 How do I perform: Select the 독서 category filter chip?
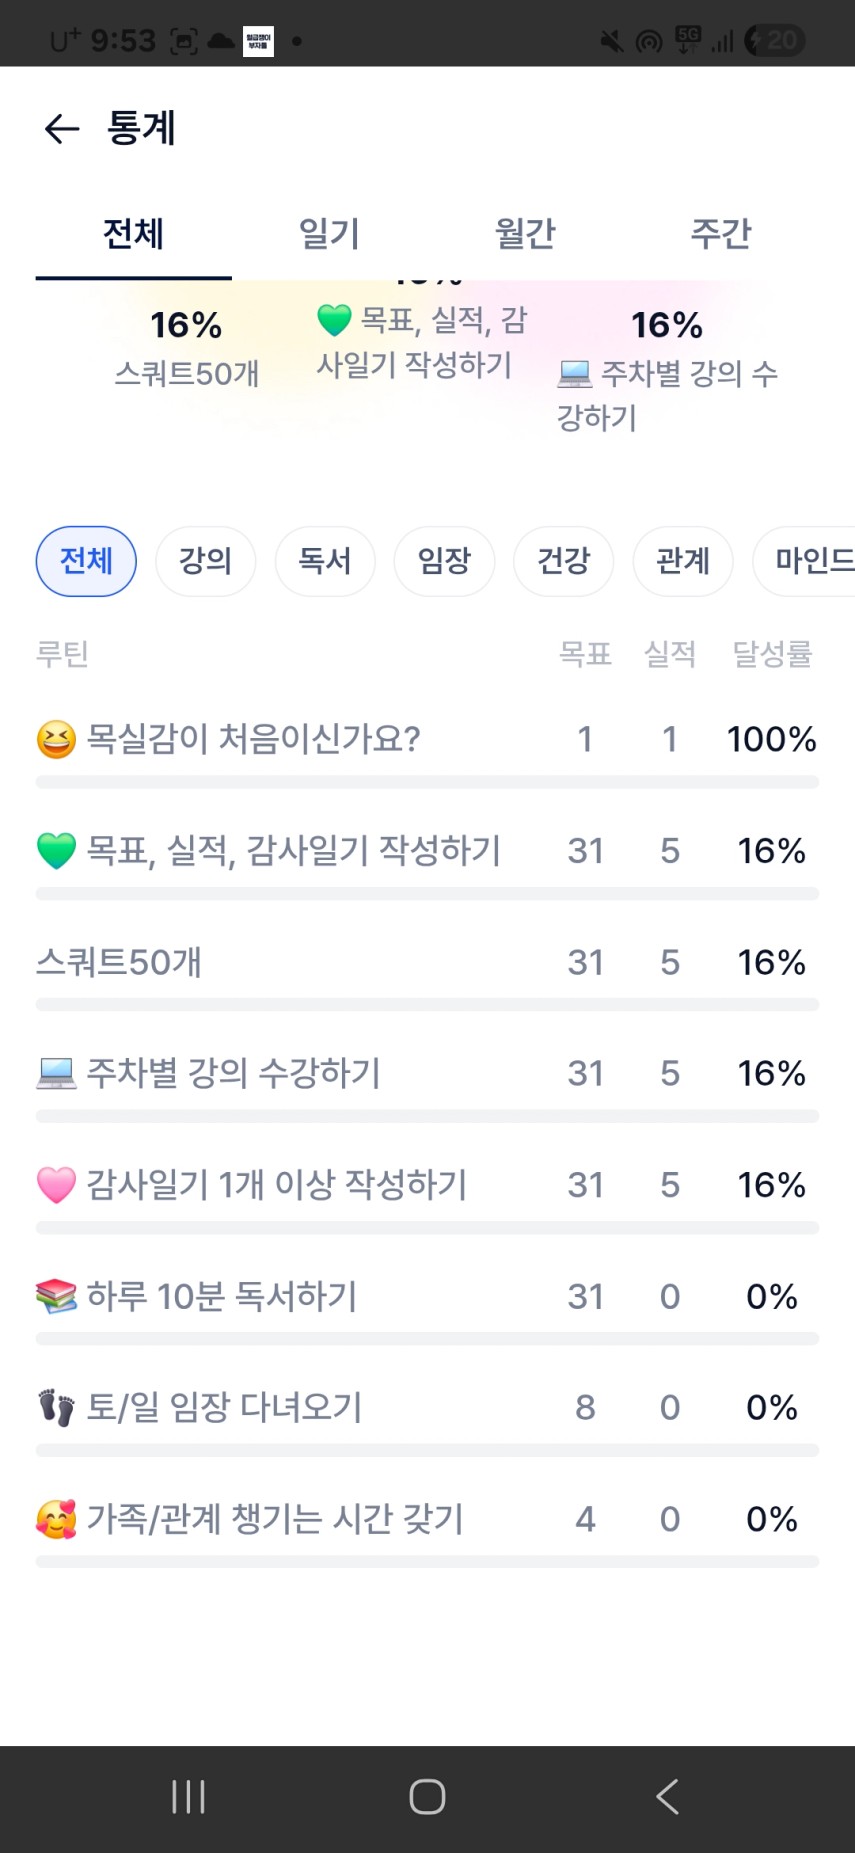pyautogui.click(x=325, y=561)
